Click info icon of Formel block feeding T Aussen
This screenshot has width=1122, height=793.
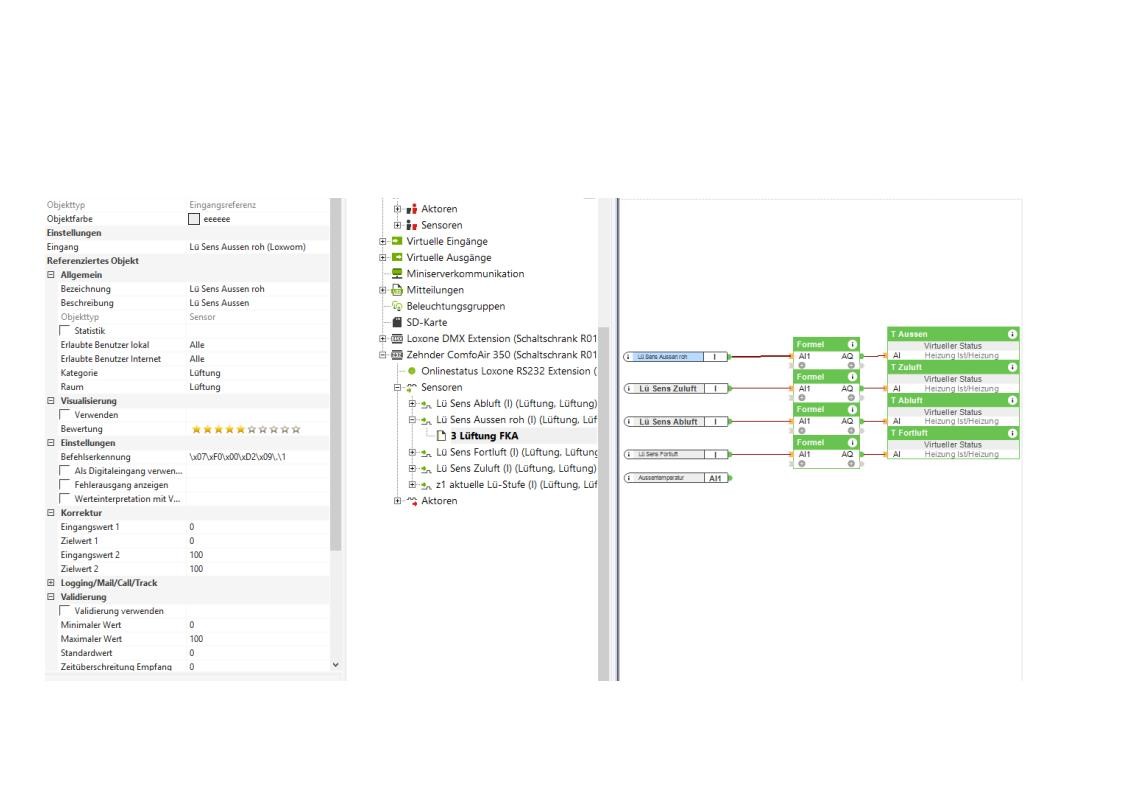click(x=852, y=344)
